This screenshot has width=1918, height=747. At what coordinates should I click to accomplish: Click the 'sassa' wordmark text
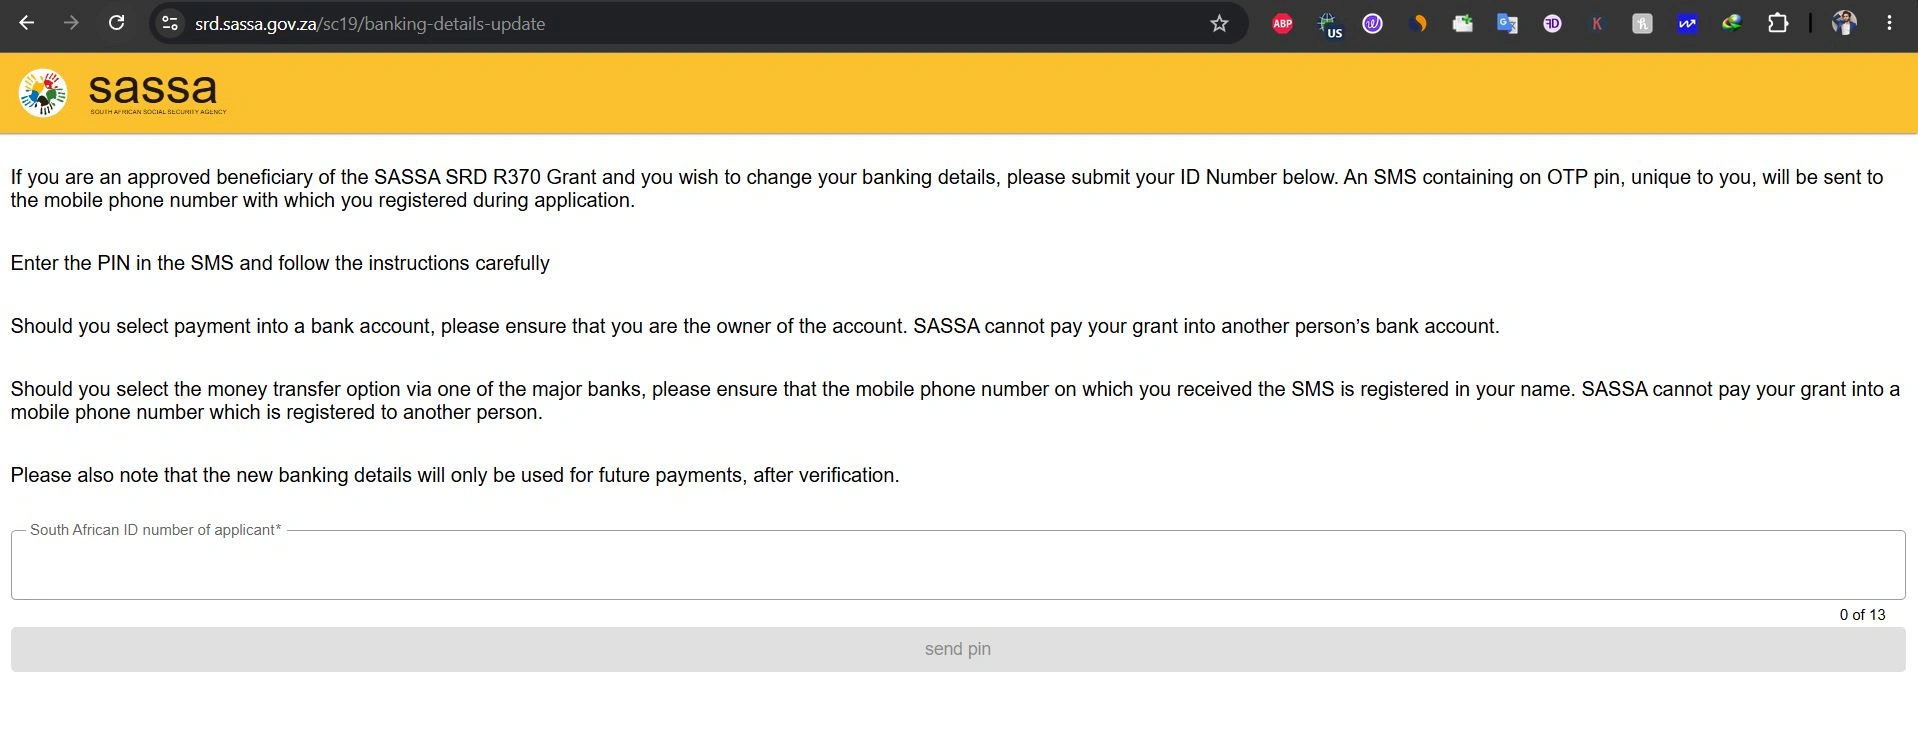pyautogui.click(x=153, y=89)
